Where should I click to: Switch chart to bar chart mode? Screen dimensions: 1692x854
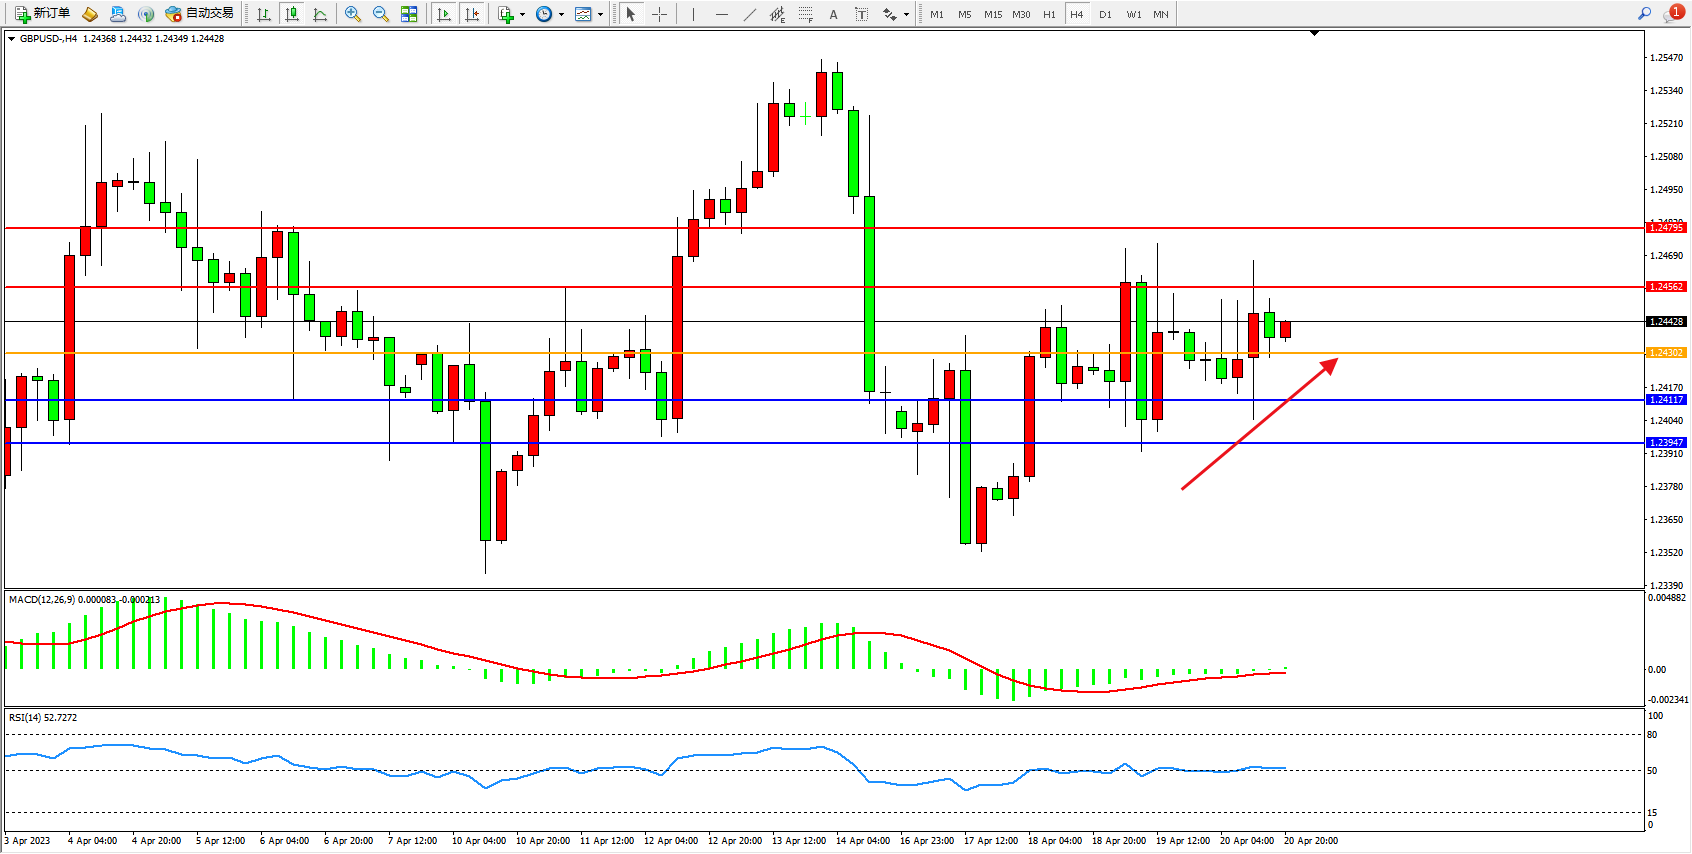click(x=264, y=14)
